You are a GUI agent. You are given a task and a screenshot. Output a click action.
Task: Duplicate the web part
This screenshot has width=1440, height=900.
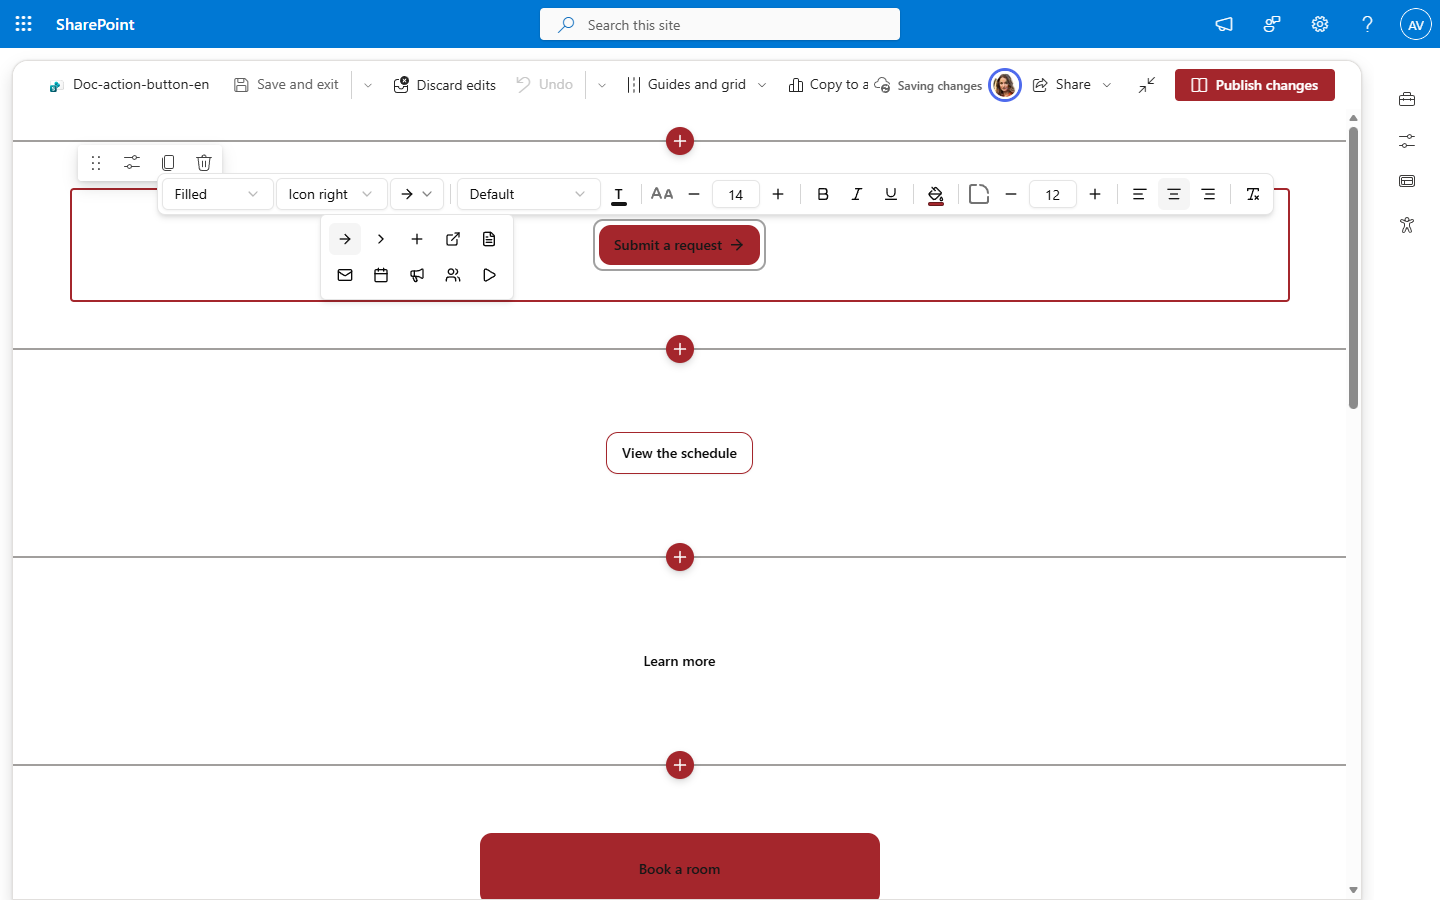click(168, 162)
